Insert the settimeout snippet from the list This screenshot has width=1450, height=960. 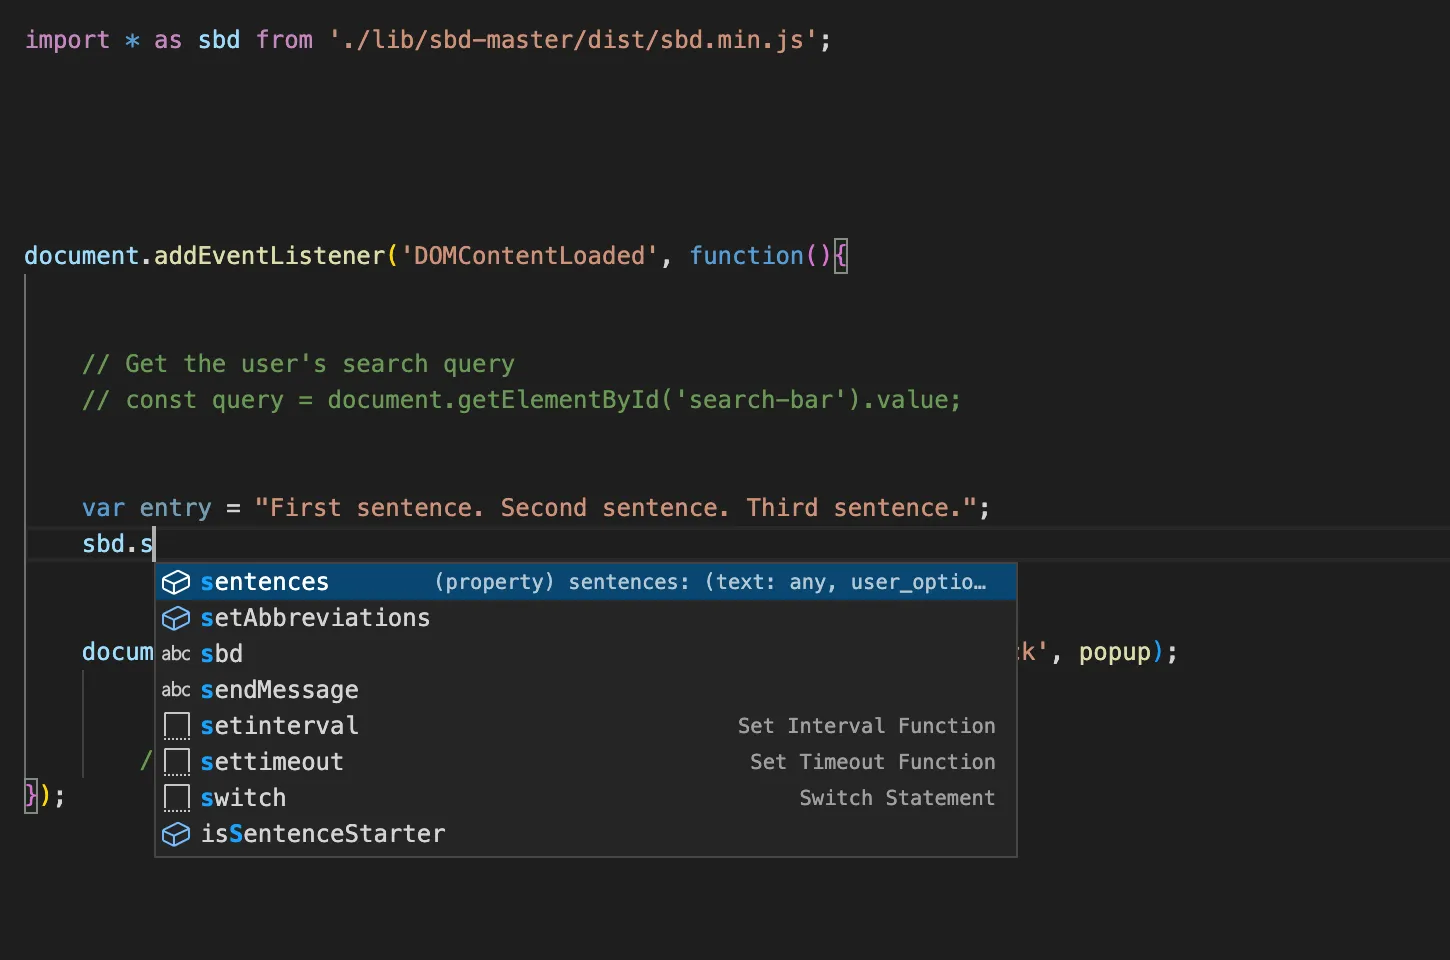pos(272,762)
